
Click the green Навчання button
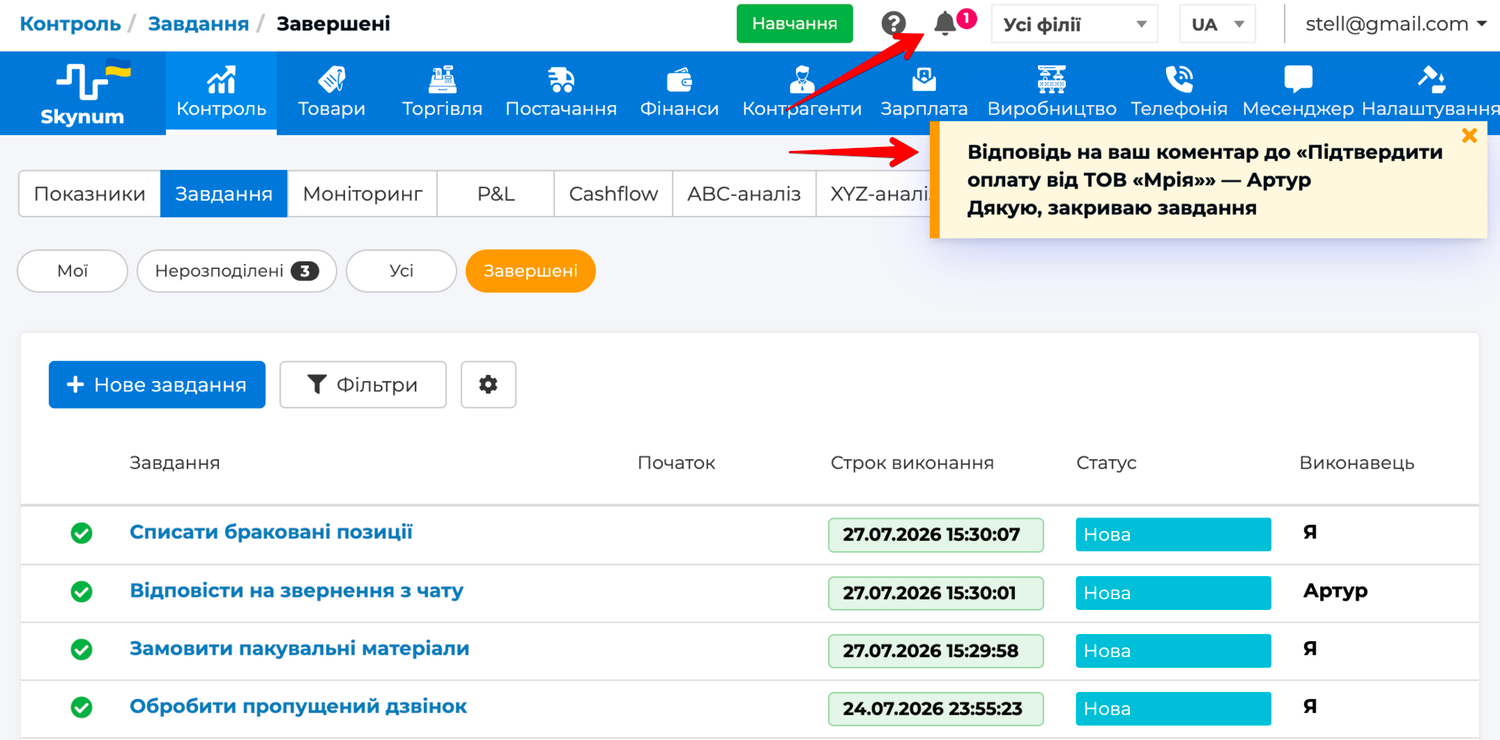tap(795, 24)
